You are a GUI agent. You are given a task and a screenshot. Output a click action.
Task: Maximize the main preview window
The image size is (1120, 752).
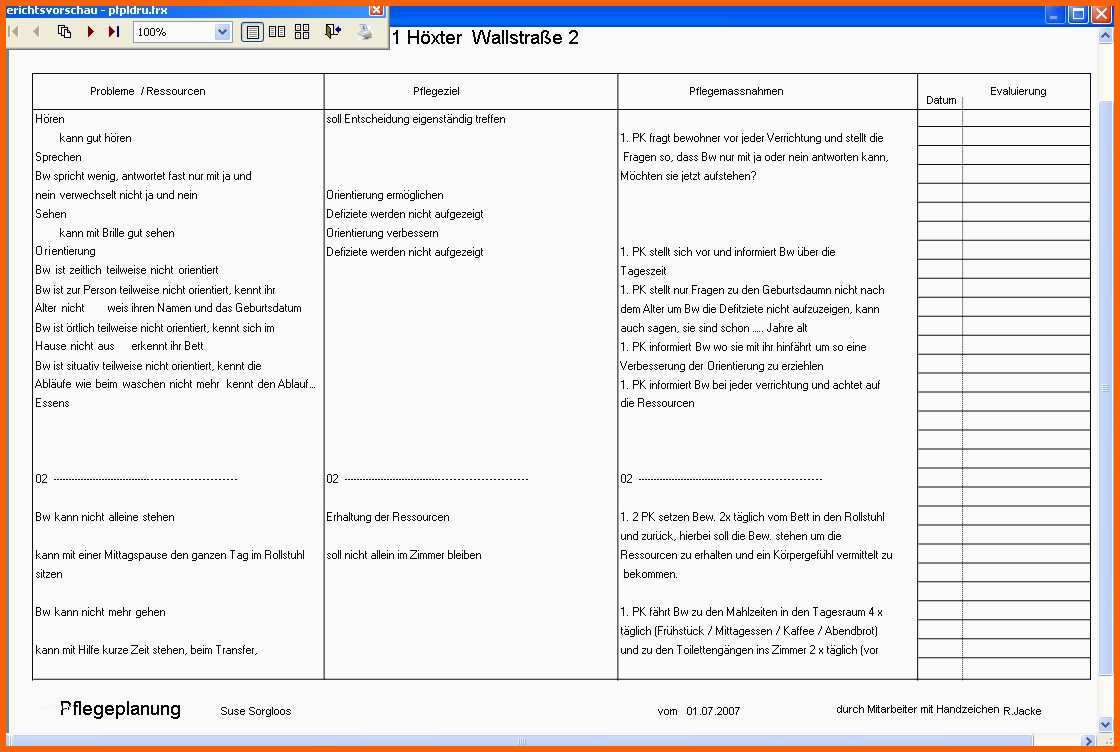pos(1078,14)
